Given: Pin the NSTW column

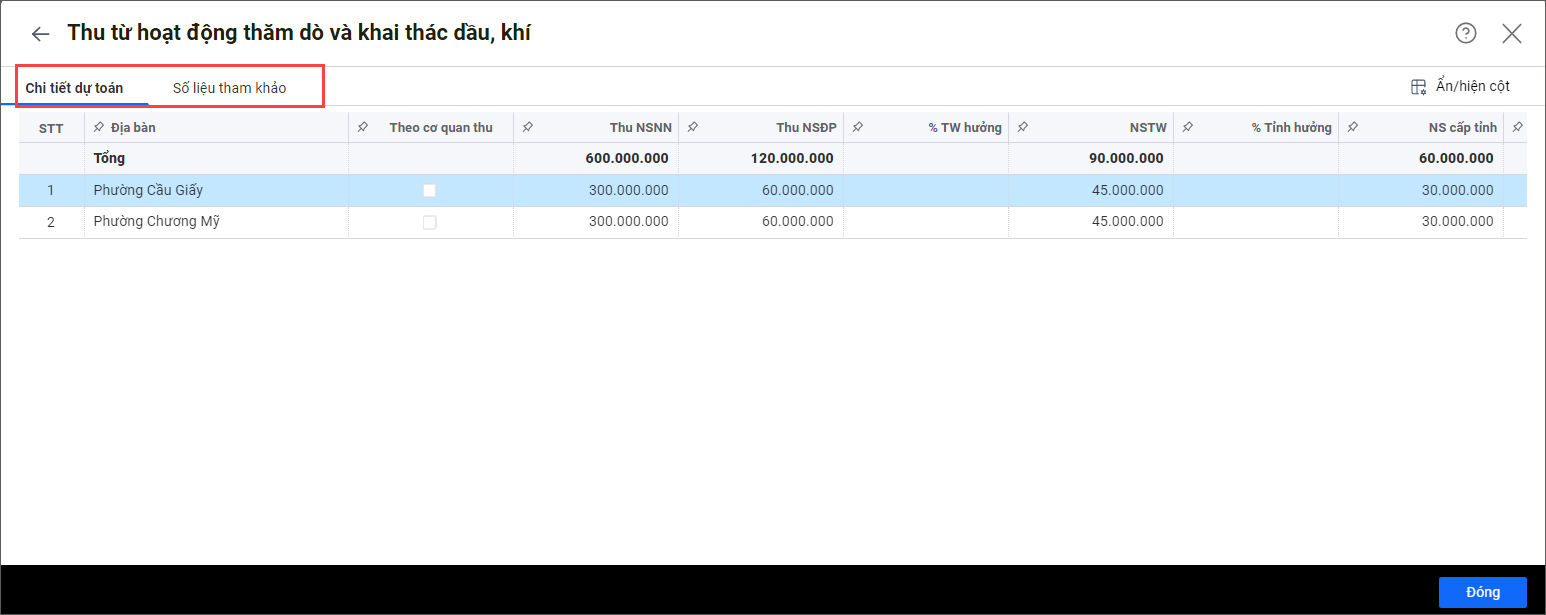Looking at the screenshot, I should [1023, 127].
